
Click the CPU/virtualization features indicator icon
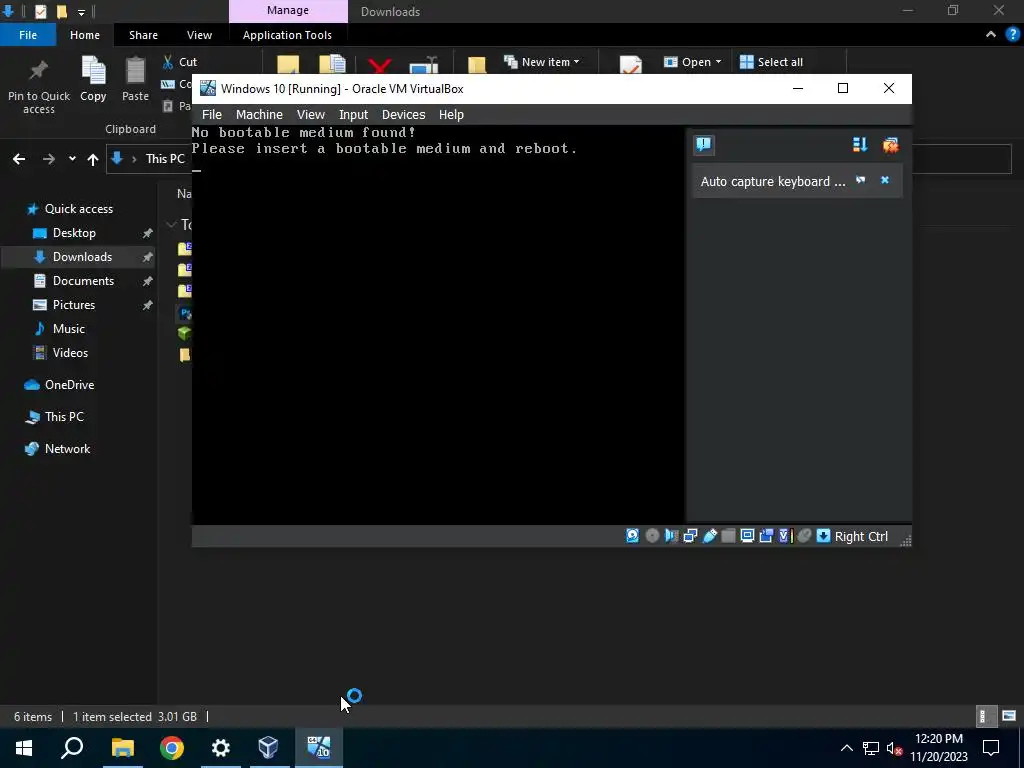click(785, 536)
